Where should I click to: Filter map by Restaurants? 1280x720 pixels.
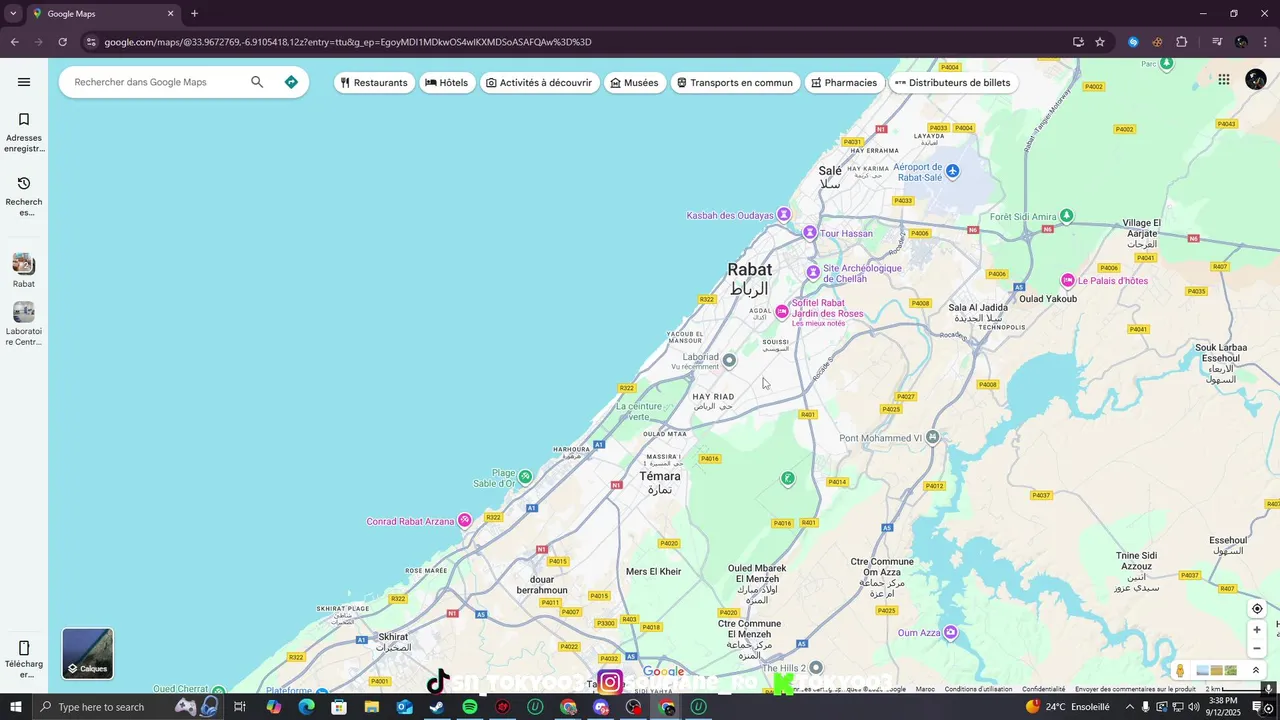pyautogui.click(x=374, y=83)
